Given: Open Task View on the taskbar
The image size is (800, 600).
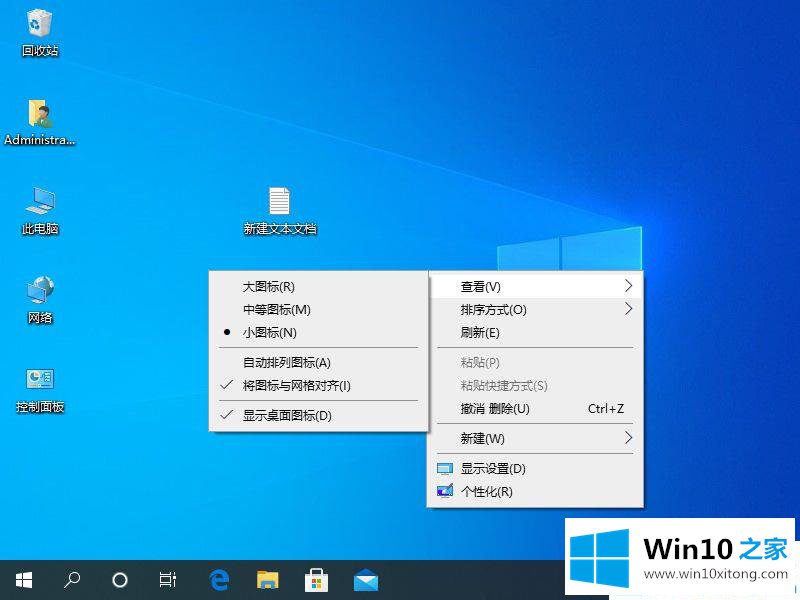Looking at the screenshot, I should coord(167,580).
